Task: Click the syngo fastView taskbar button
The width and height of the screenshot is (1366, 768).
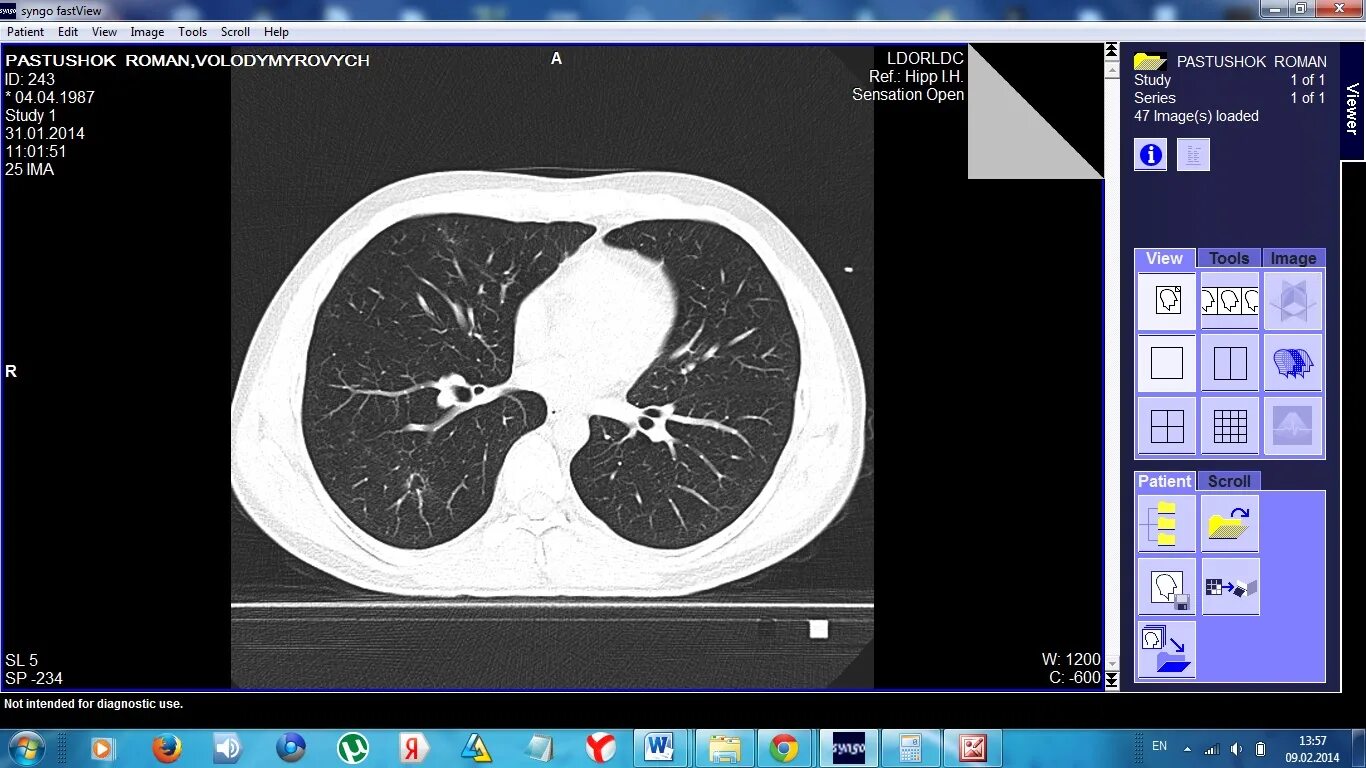Action: [x=848, y=748]
